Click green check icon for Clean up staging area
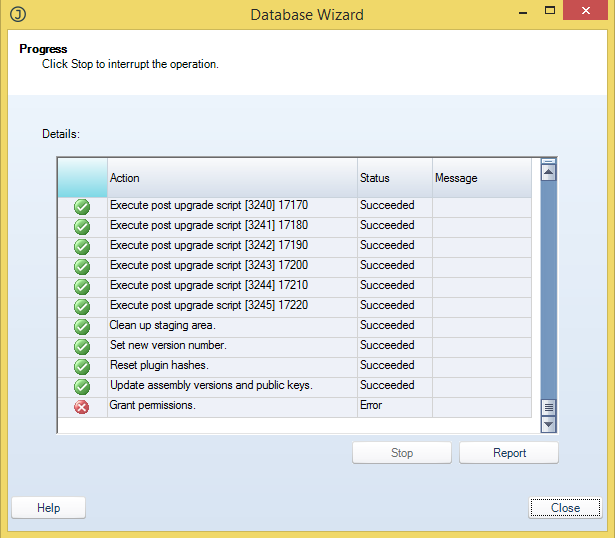Screen dimensions: 615x538 coord(82,326)
